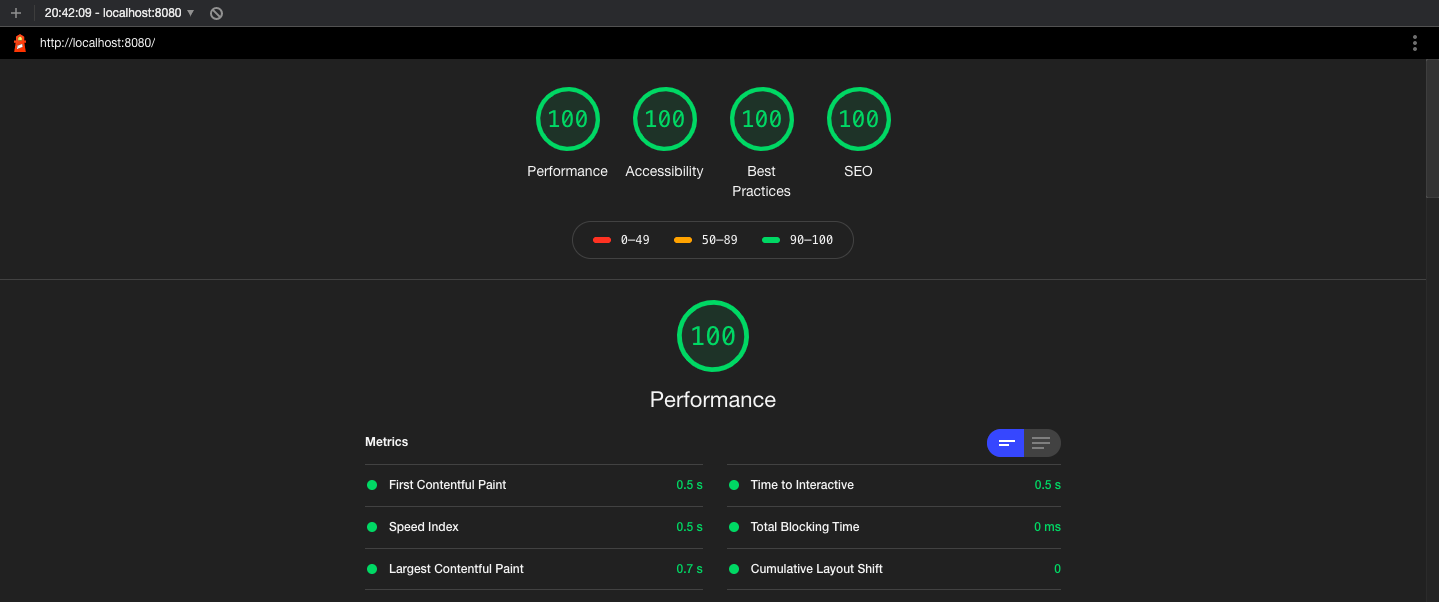Open the report history dropdown for localhost:8080
The width and height of the screenshot is (1439, 602).
click(190, 14)
